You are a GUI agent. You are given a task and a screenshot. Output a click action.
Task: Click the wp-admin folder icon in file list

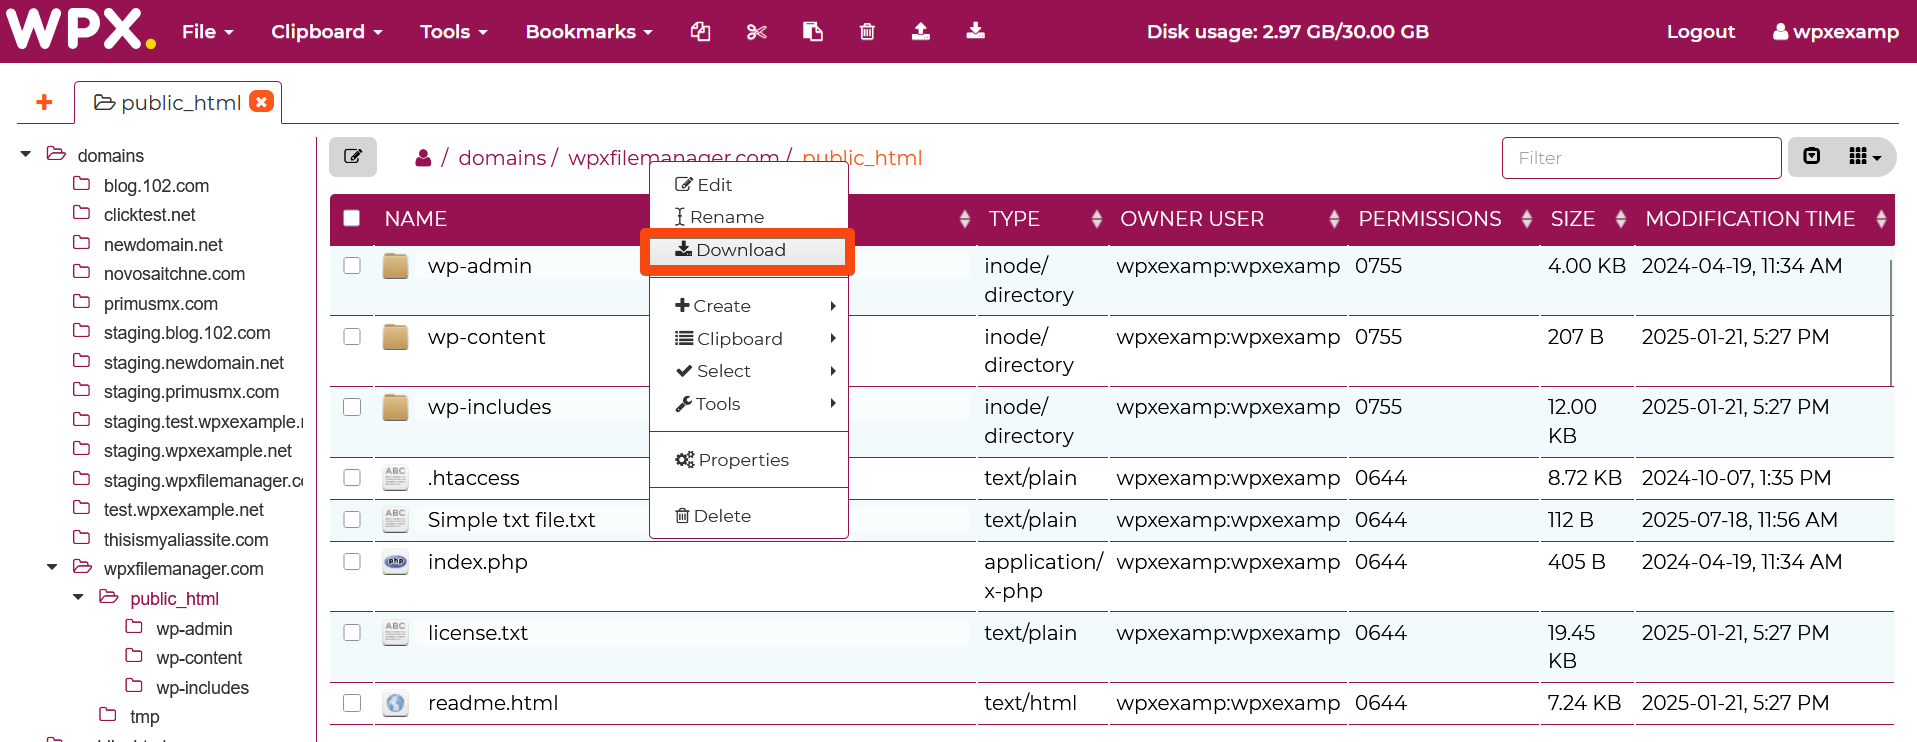tap(396, 266)
